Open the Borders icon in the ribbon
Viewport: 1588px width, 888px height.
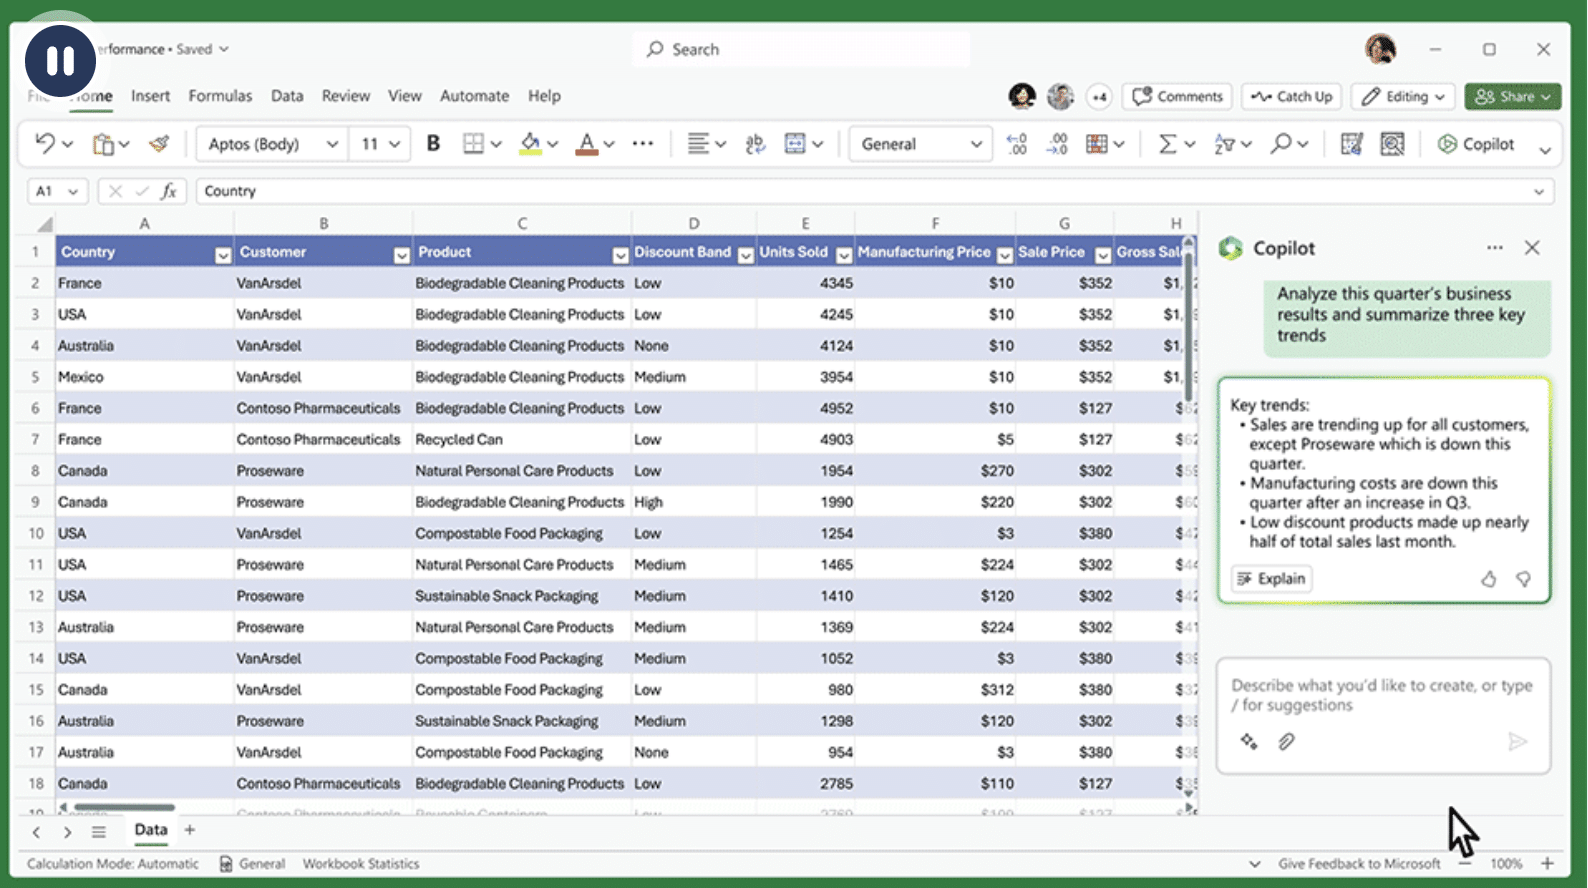[x=473, y=144]
